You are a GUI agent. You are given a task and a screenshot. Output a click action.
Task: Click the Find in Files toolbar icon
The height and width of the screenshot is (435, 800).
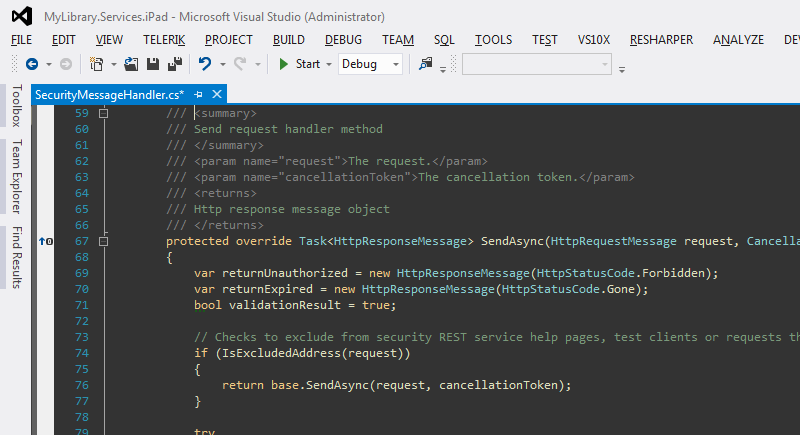[x=426, y=64]
